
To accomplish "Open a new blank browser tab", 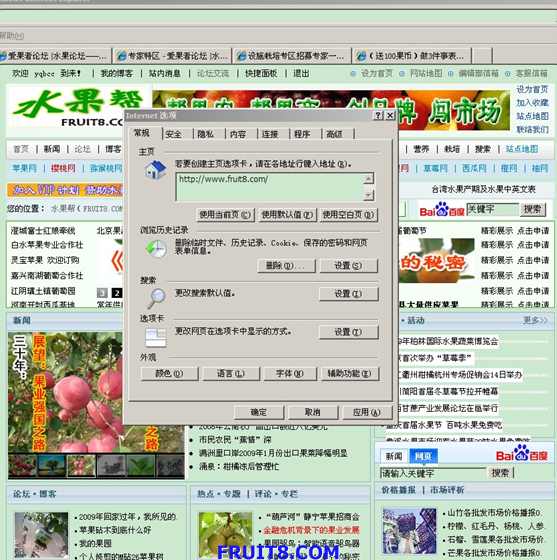I will tap(482, 56).
